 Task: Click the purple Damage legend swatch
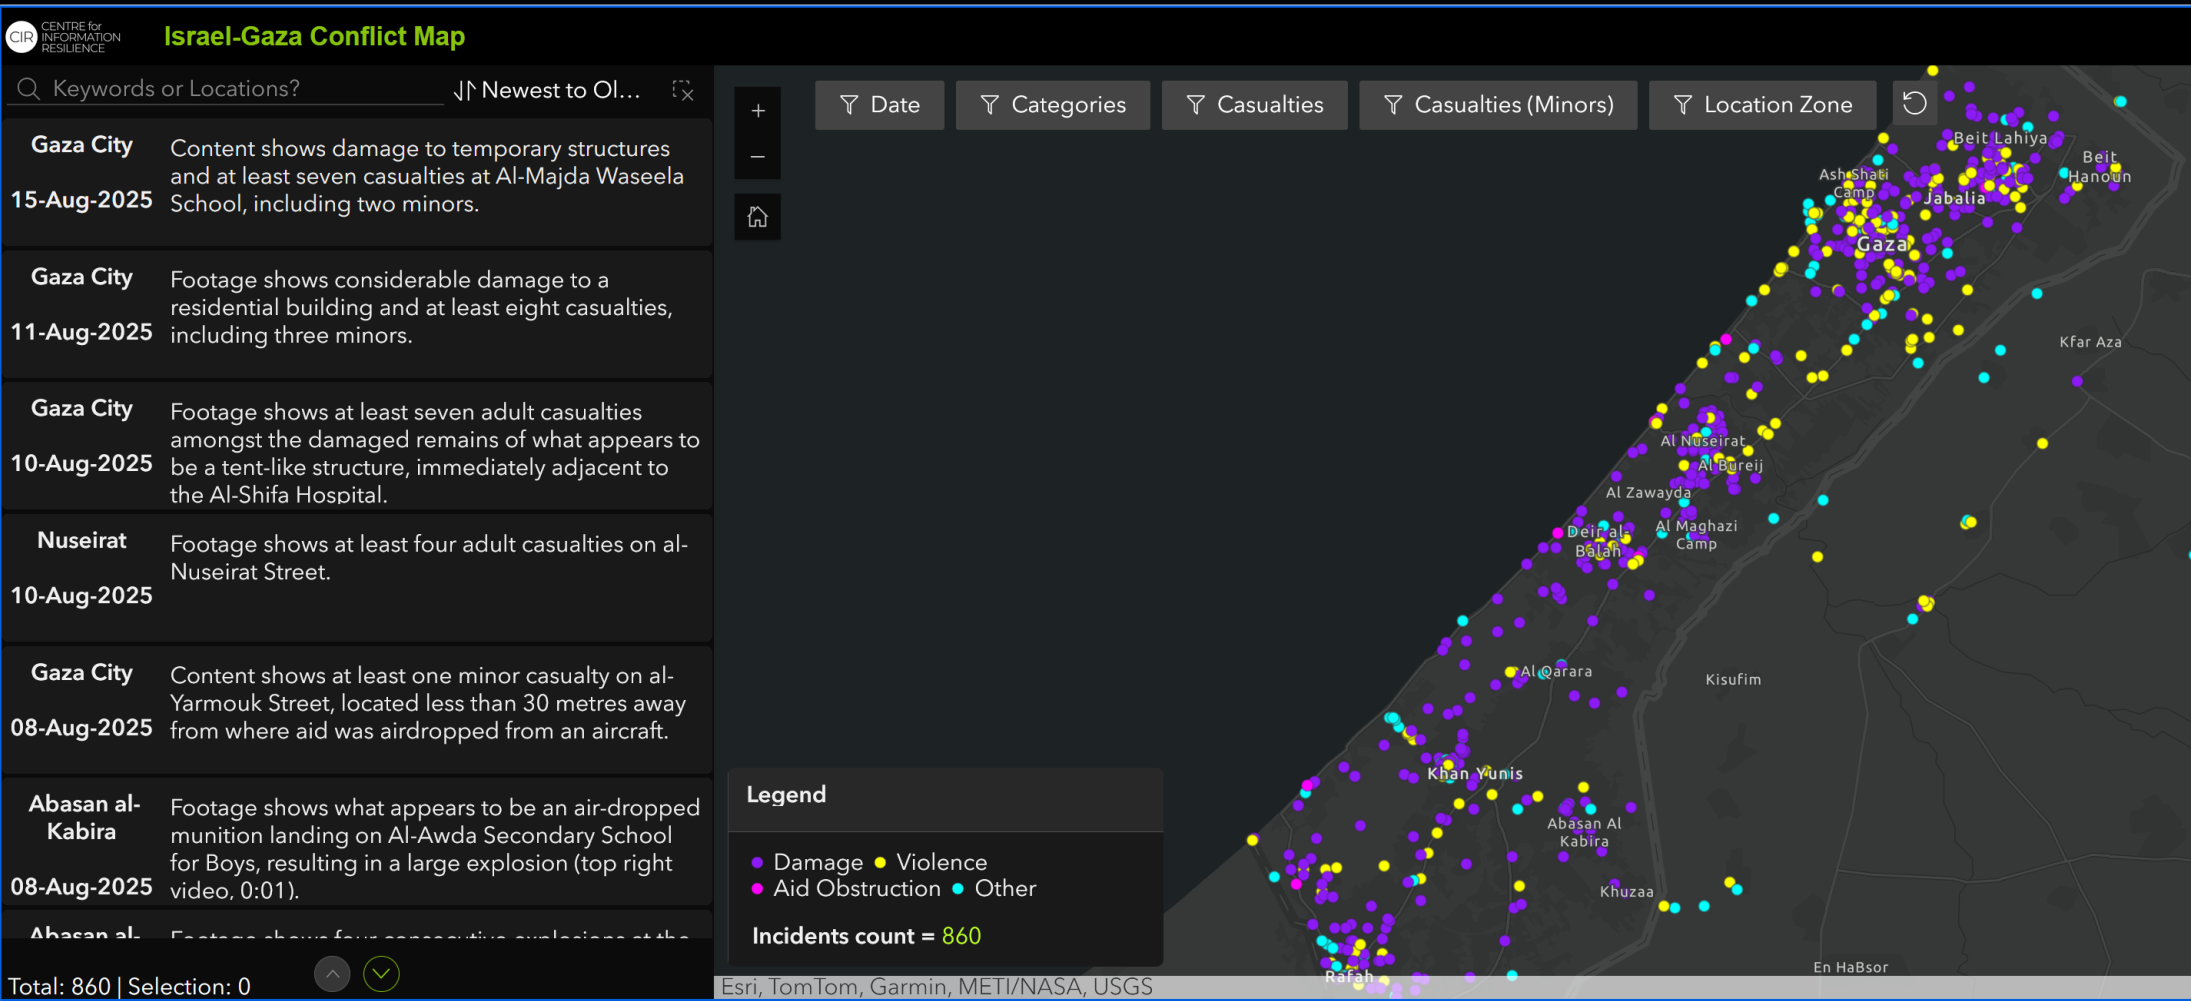[x=757, y=862]
